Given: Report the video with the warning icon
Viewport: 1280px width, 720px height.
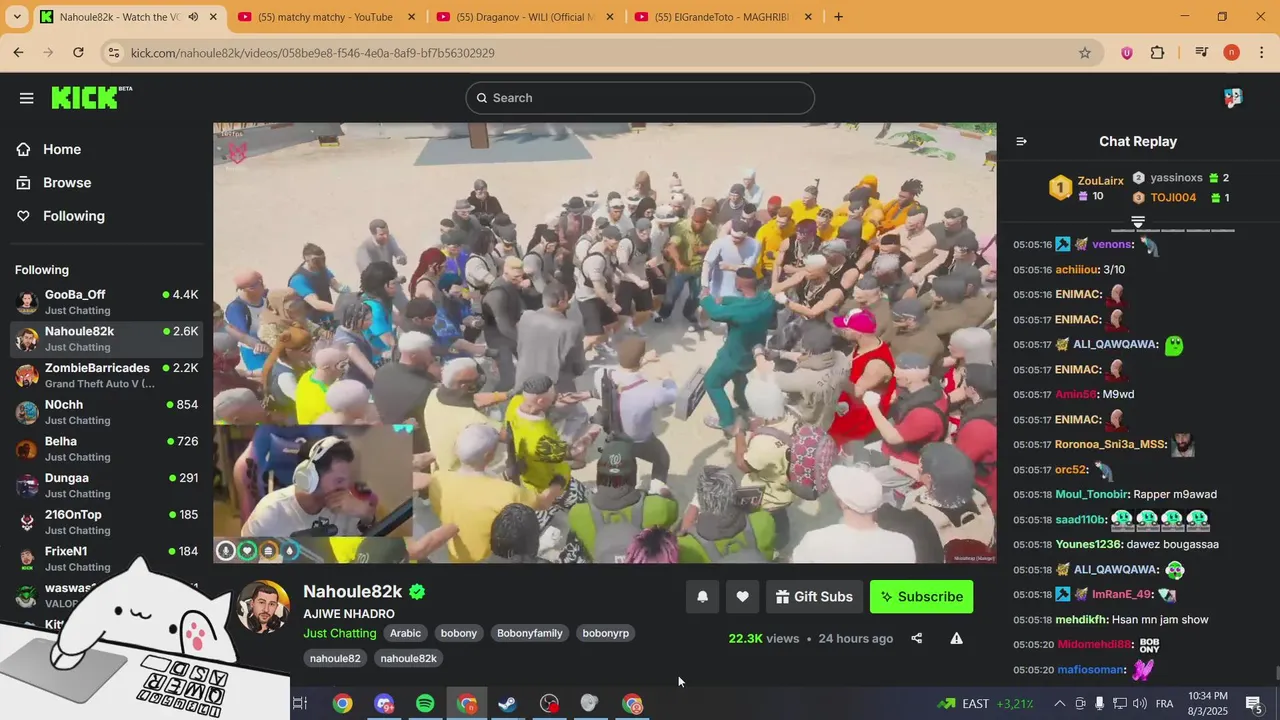Looking at the screenshot, I should click(956, 638).
